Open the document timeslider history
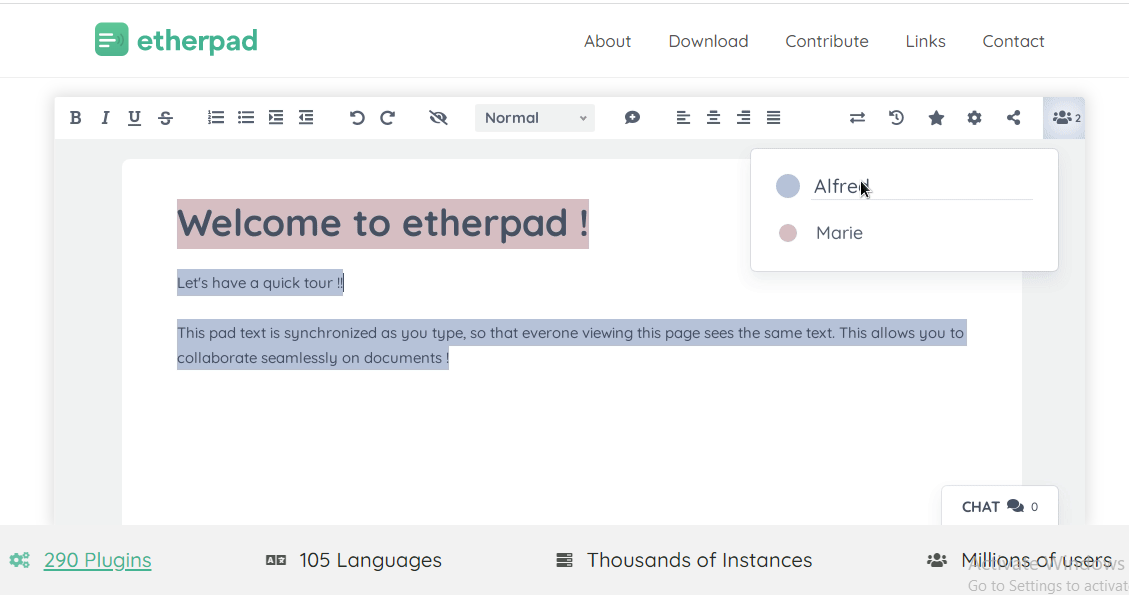Screen dimensions: 1129x602 point(896,117)
